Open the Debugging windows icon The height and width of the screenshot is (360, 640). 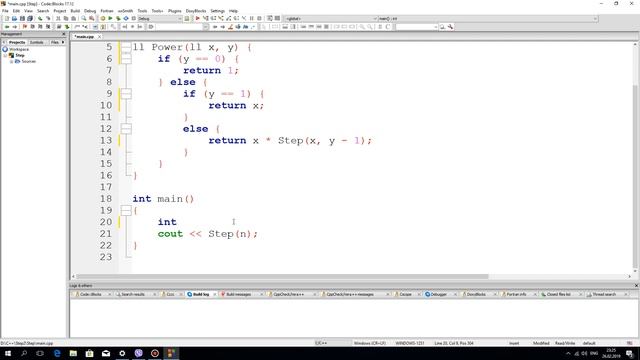coord(270,18)
